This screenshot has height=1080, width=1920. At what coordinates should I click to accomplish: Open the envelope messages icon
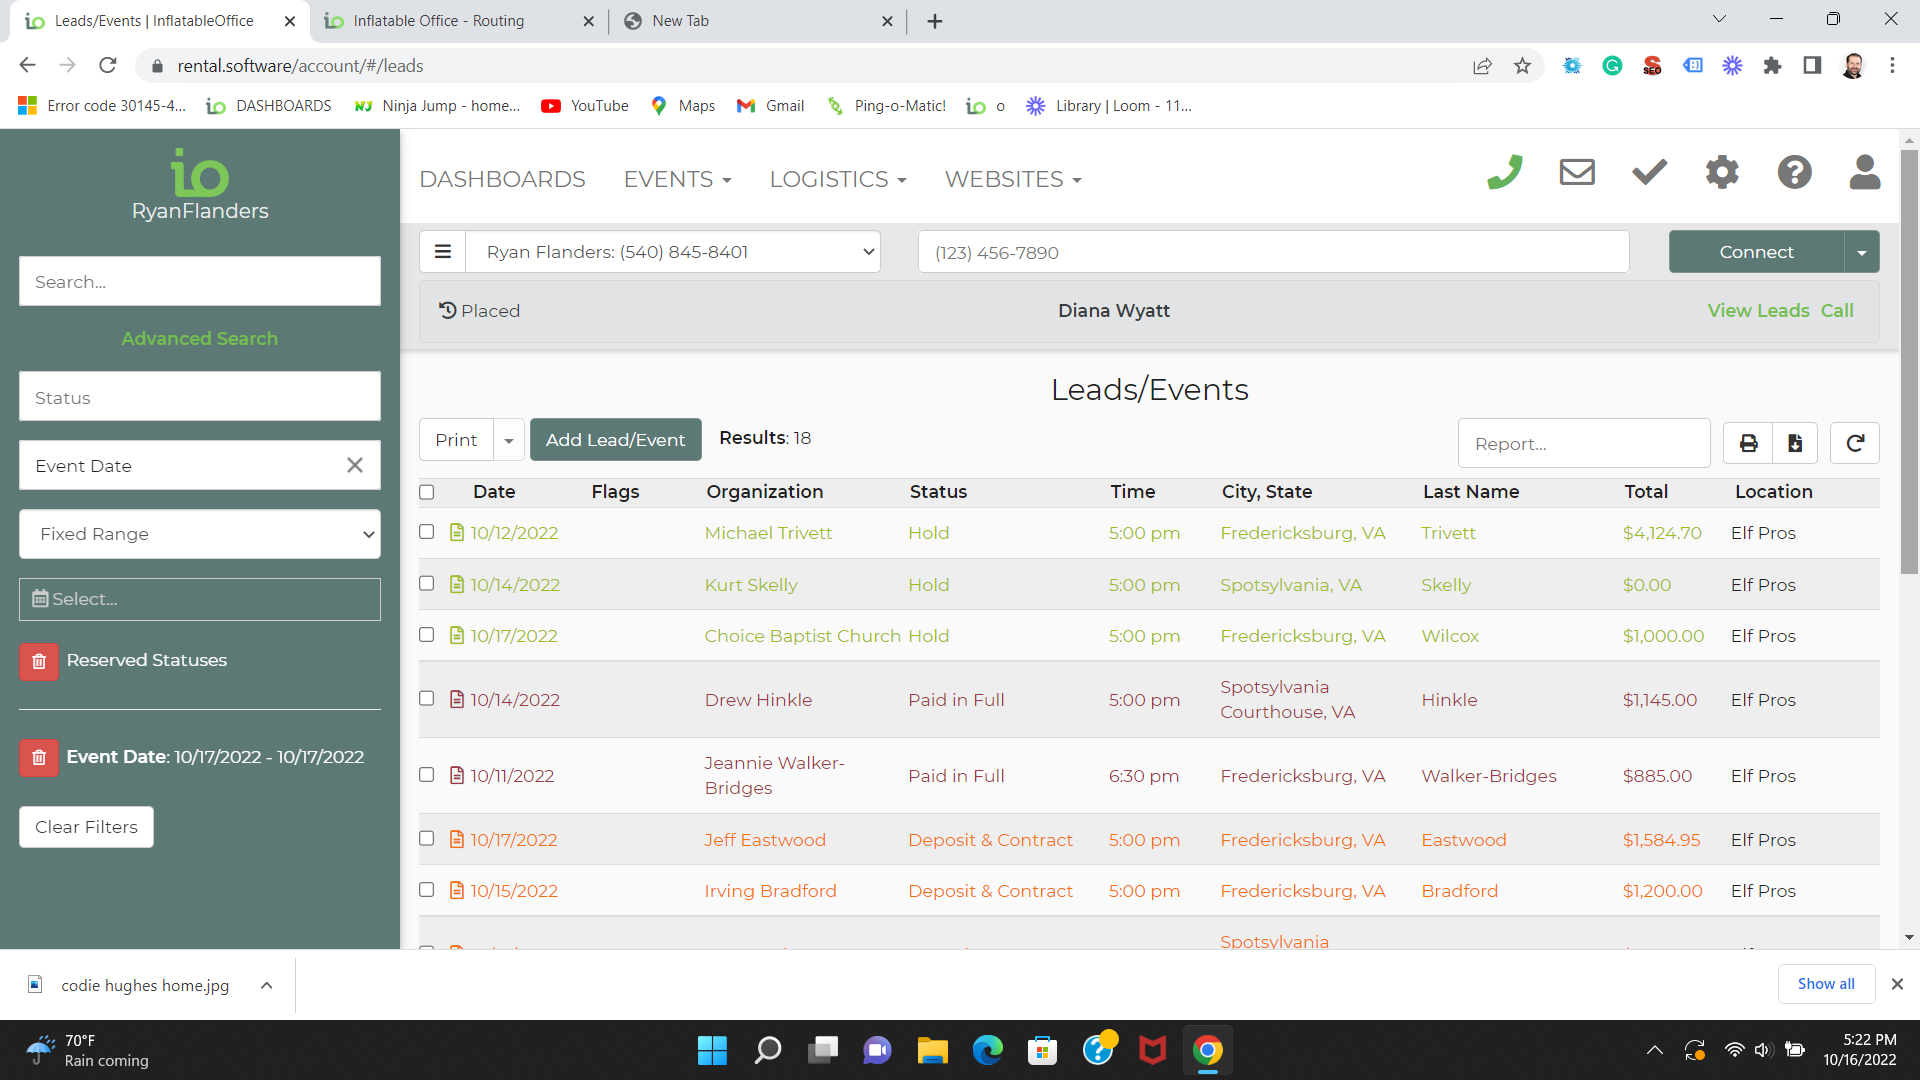click(x=1577, y=173)
